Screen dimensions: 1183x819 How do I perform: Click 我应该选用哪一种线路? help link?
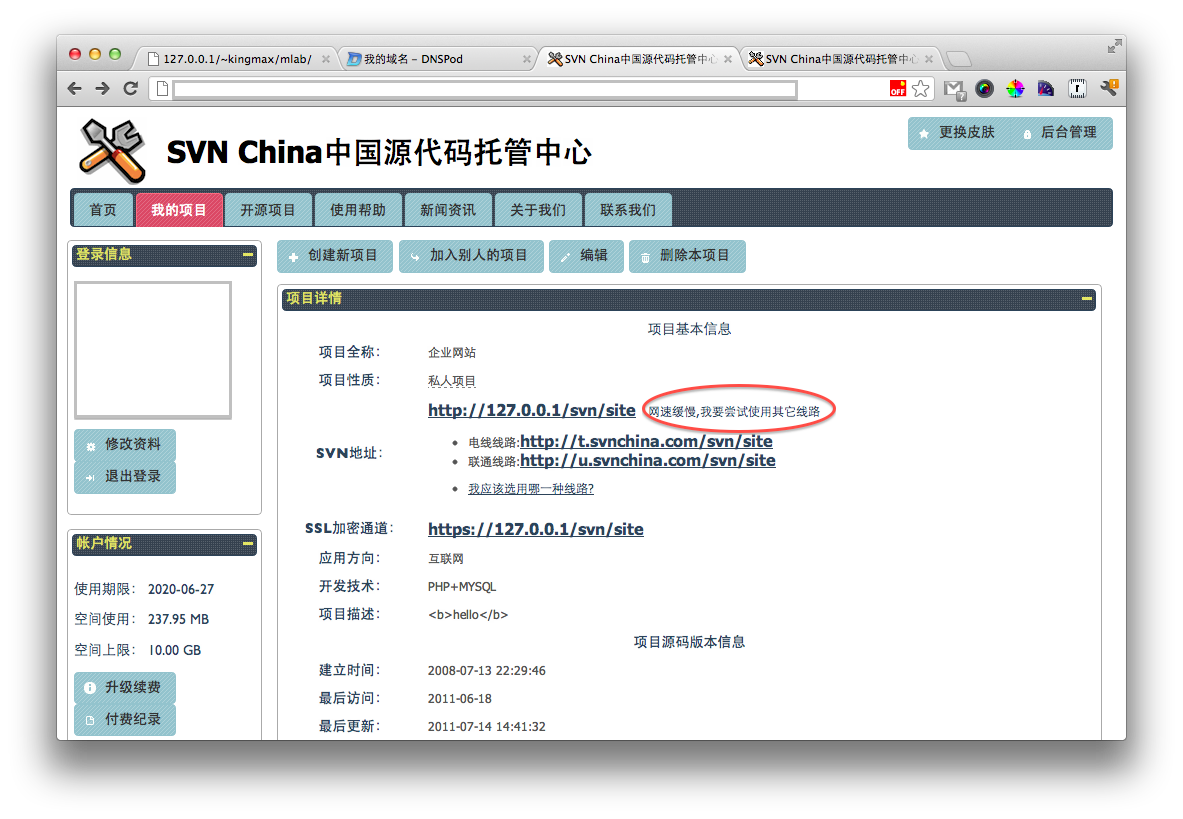pyautogui.click(x=530, y=489)
